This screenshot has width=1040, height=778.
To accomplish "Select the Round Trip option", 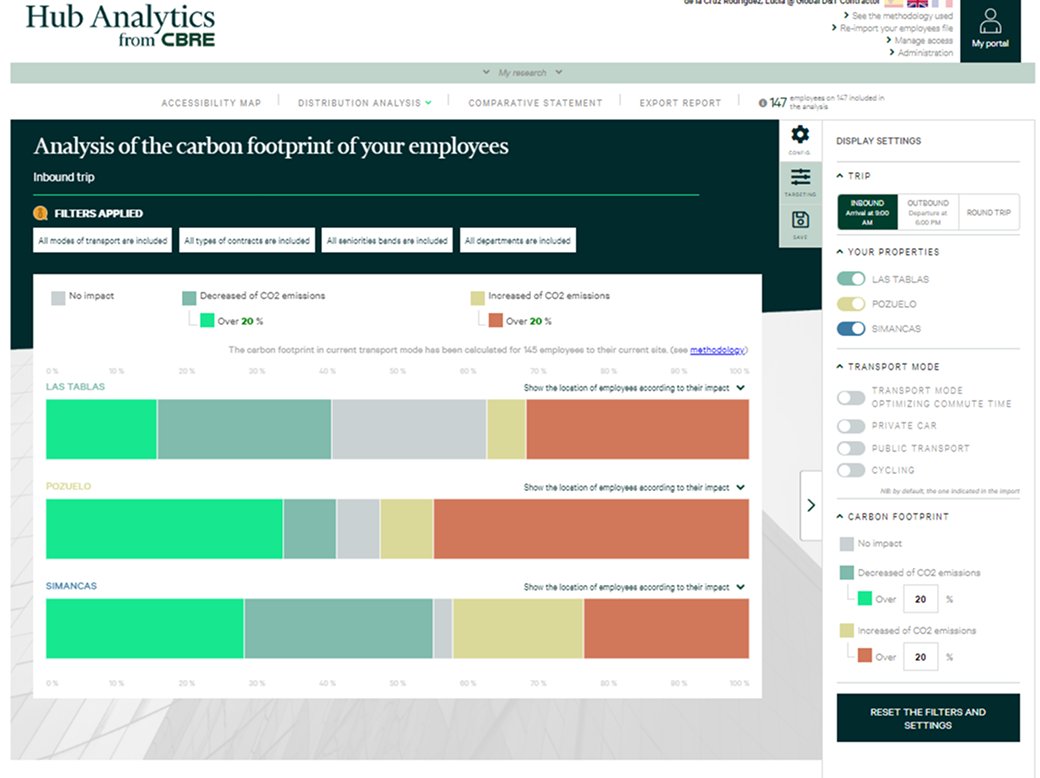I will [x=988, y=212].
